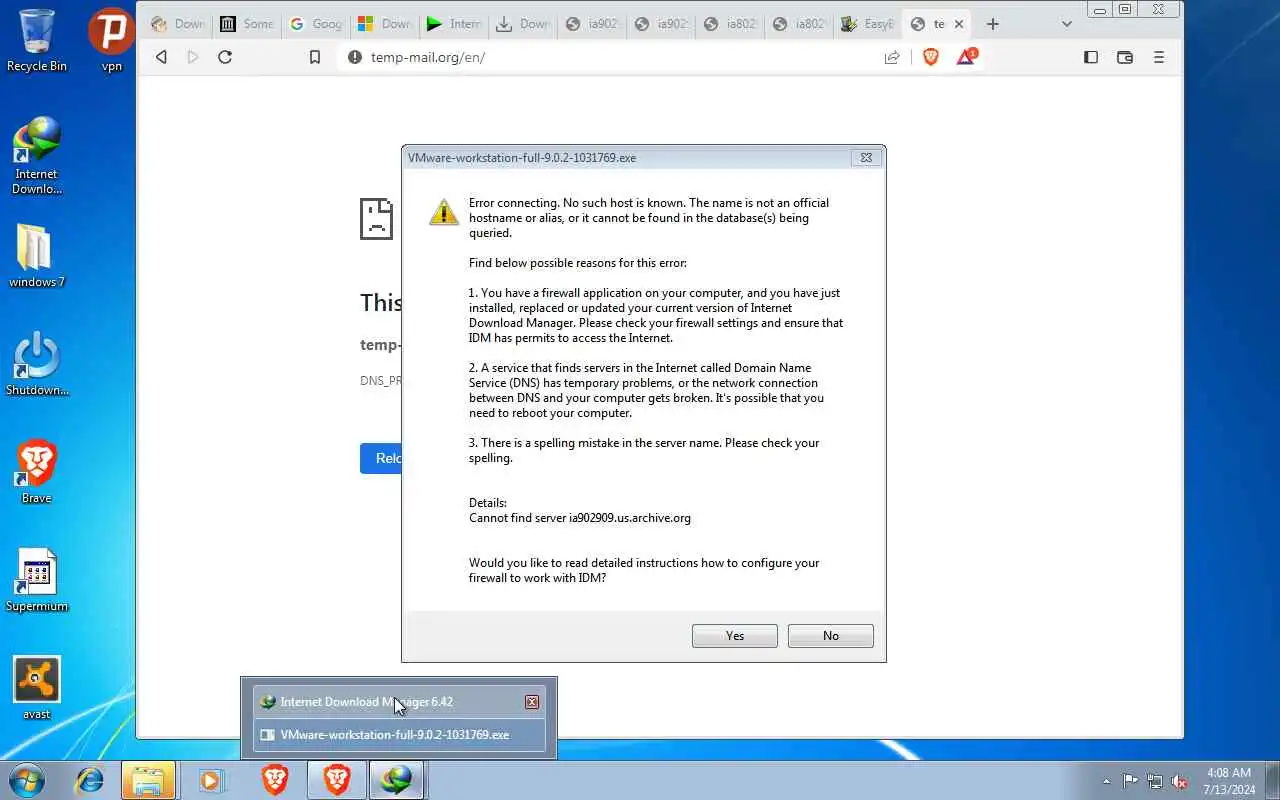Show hidden tray icons arrow
Screen dimensions: 1280x800
point(1106,781)
